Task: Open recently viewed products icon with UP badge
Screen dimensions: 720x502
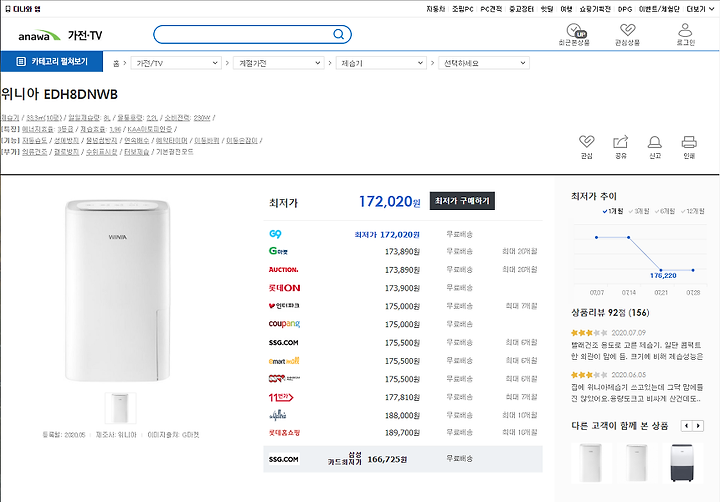Action: click(x=575, y=31)
